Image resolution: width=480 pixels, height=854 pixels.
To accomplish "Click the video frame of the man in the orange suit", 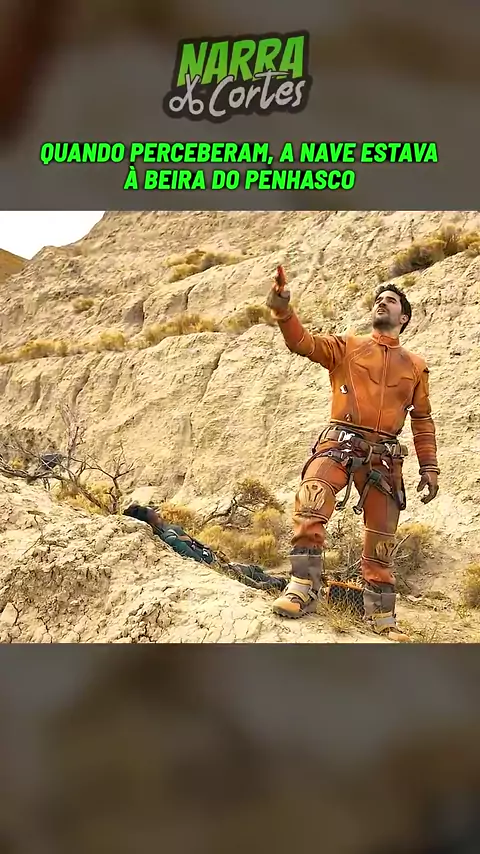I will pyautogui.click(x=240, y=427).
